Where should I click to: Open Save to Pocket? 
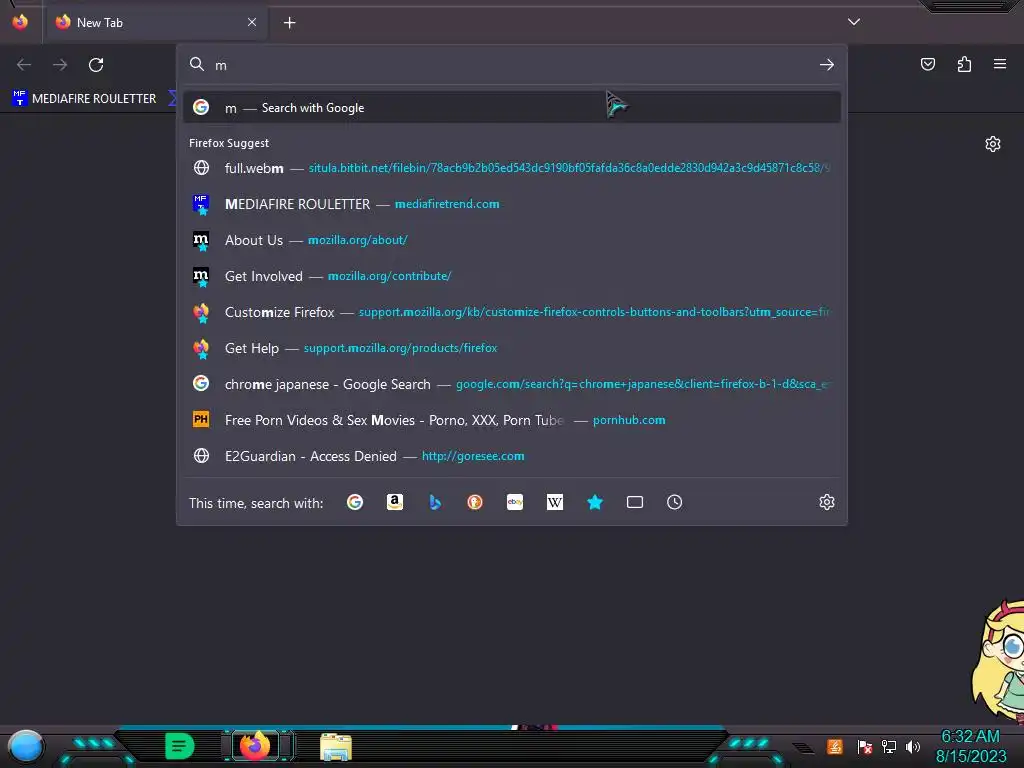point(927,64)
